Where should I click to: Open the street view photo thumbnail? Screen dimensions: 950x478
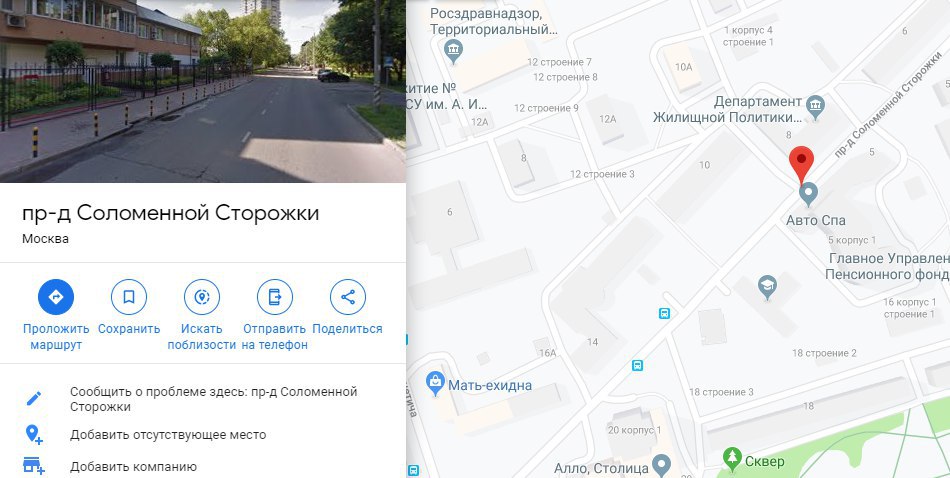click(x=203, y=91)
